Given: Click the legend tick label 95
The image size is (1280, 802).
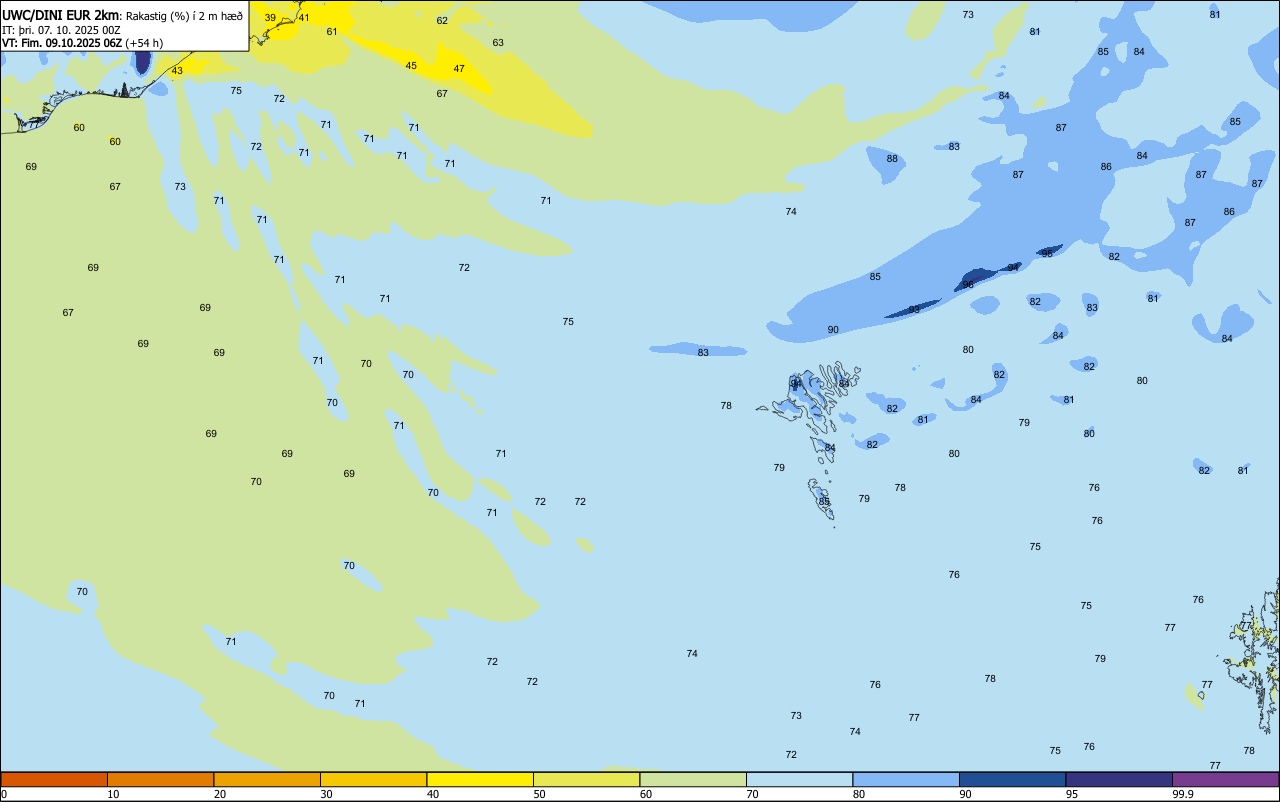Looking at the screenshot, I should 1072,794.
